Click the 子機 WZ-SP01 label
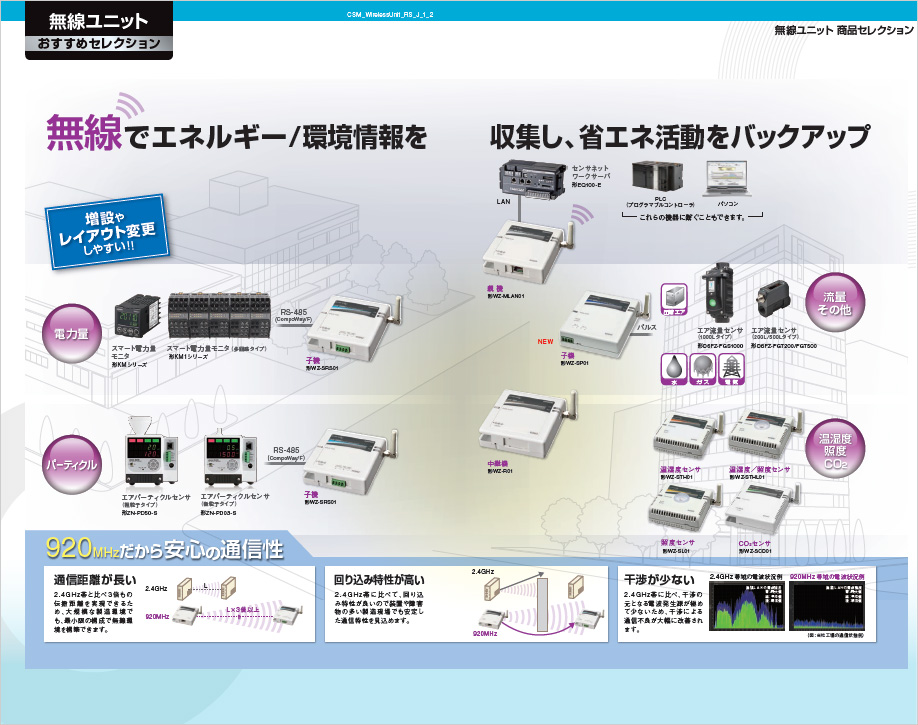This screenshot has width=918, height=725. click(574, 359)
